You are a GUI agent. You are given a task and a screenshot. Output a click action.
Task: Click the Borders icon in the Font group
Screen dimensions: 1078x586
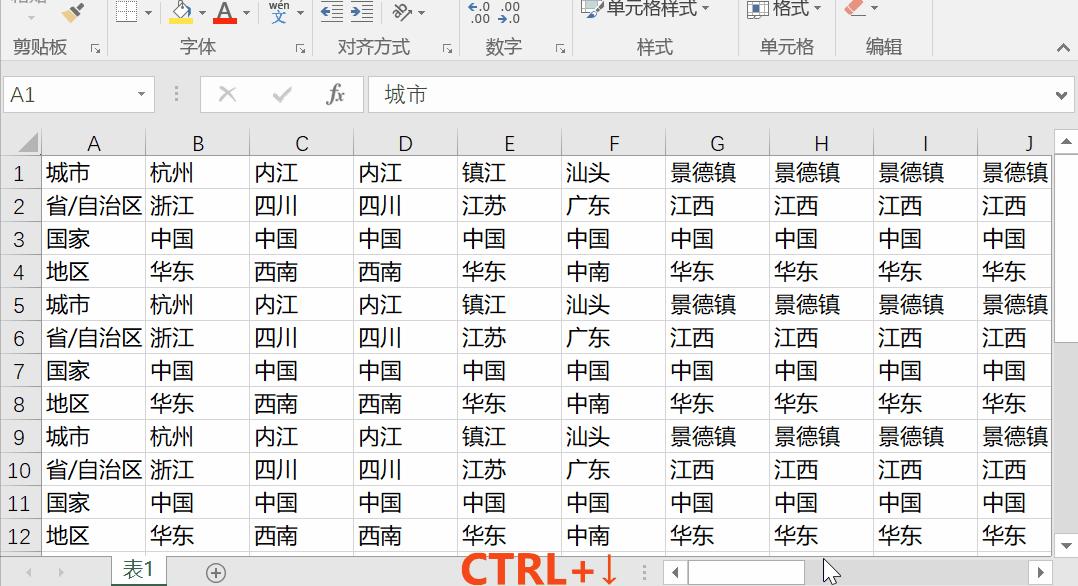coord(126,12)
